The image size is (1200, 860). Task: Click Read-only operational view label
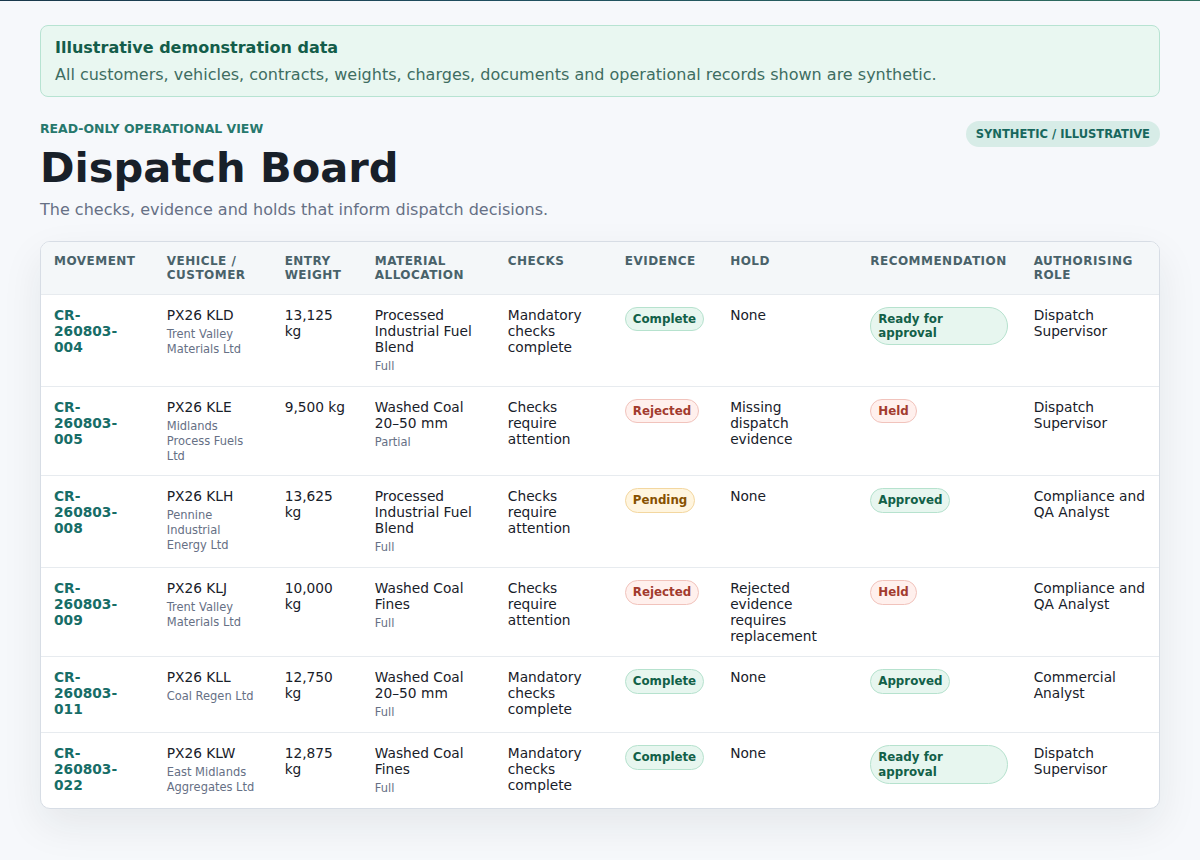(x=152, y=129)
